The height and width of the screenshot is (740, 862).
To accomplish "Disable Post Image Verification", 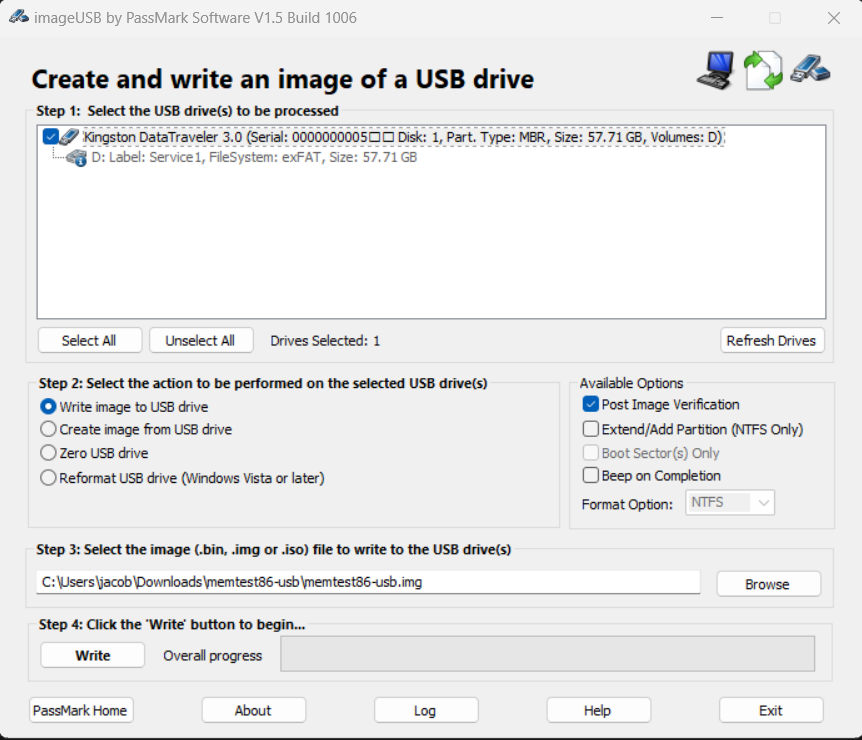I will point(590,405).
